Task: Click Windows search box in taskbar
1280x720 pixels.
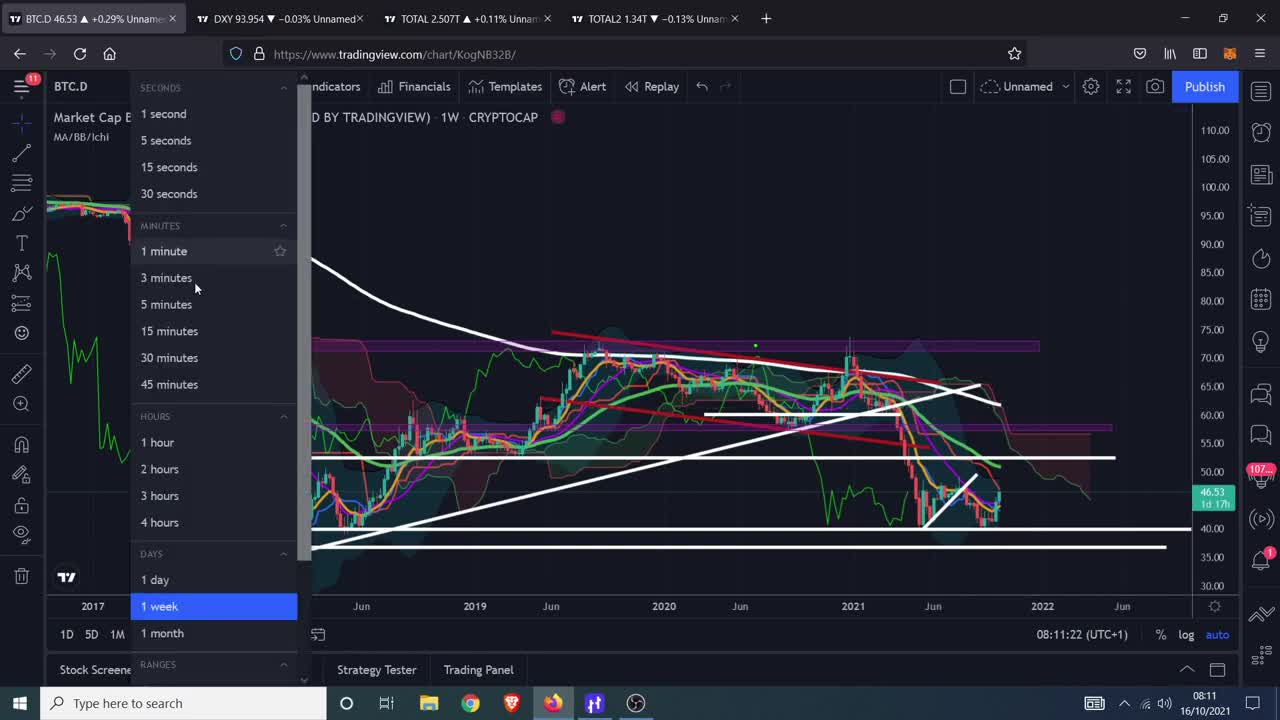Action: 184,703
